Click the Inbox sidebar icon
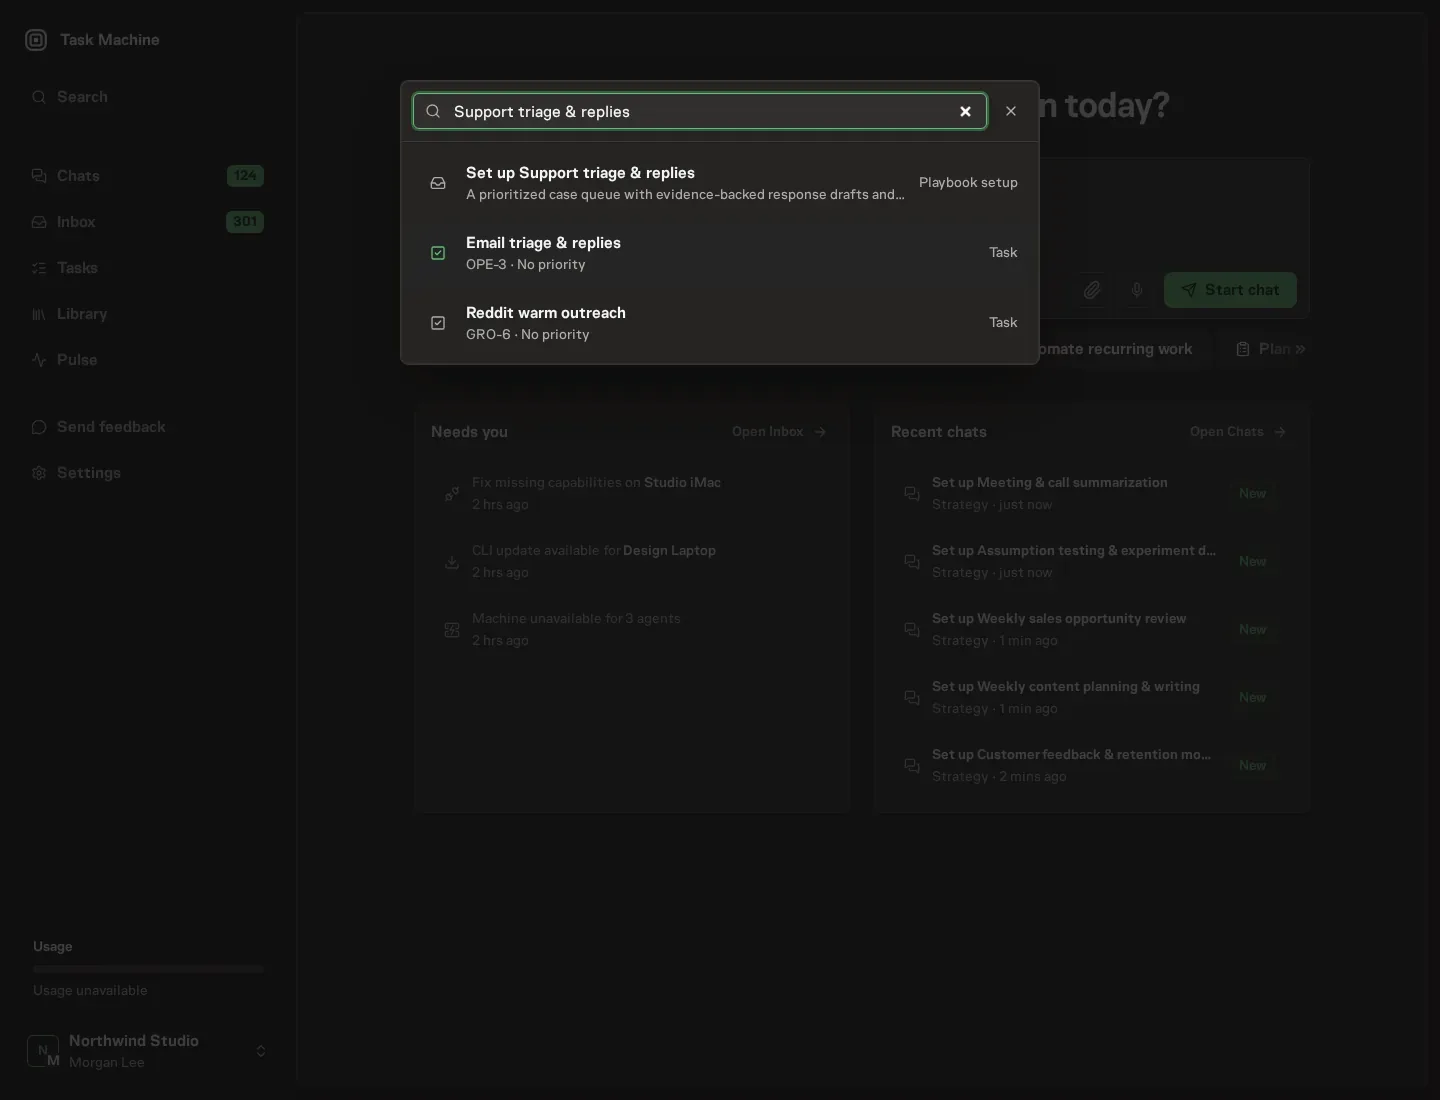 click(x=39, y=222)
